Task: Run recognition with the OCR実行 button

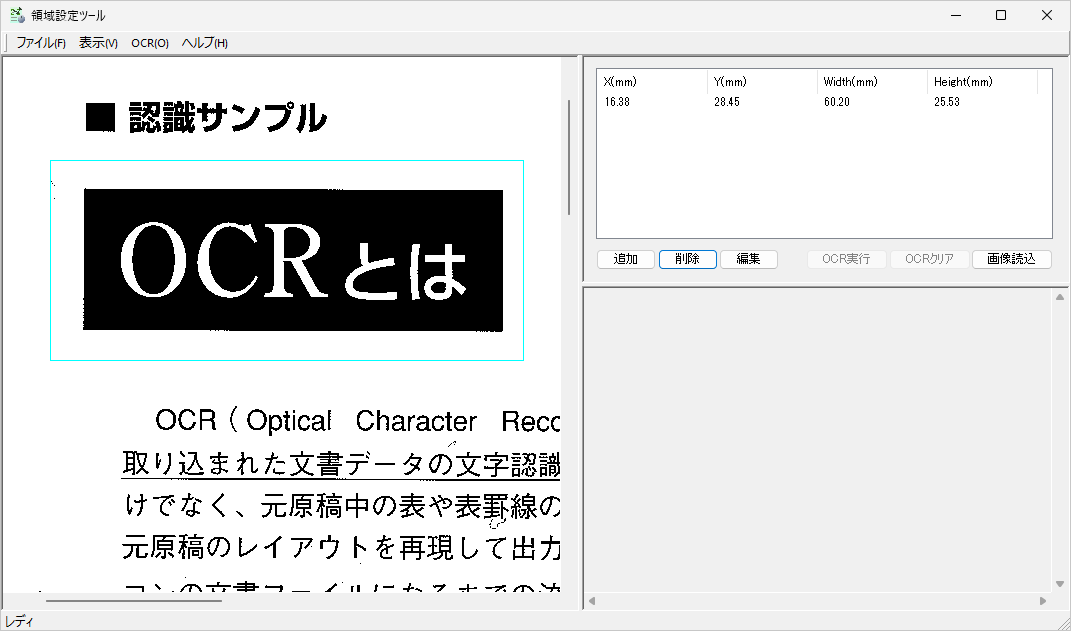Action: 846,259
